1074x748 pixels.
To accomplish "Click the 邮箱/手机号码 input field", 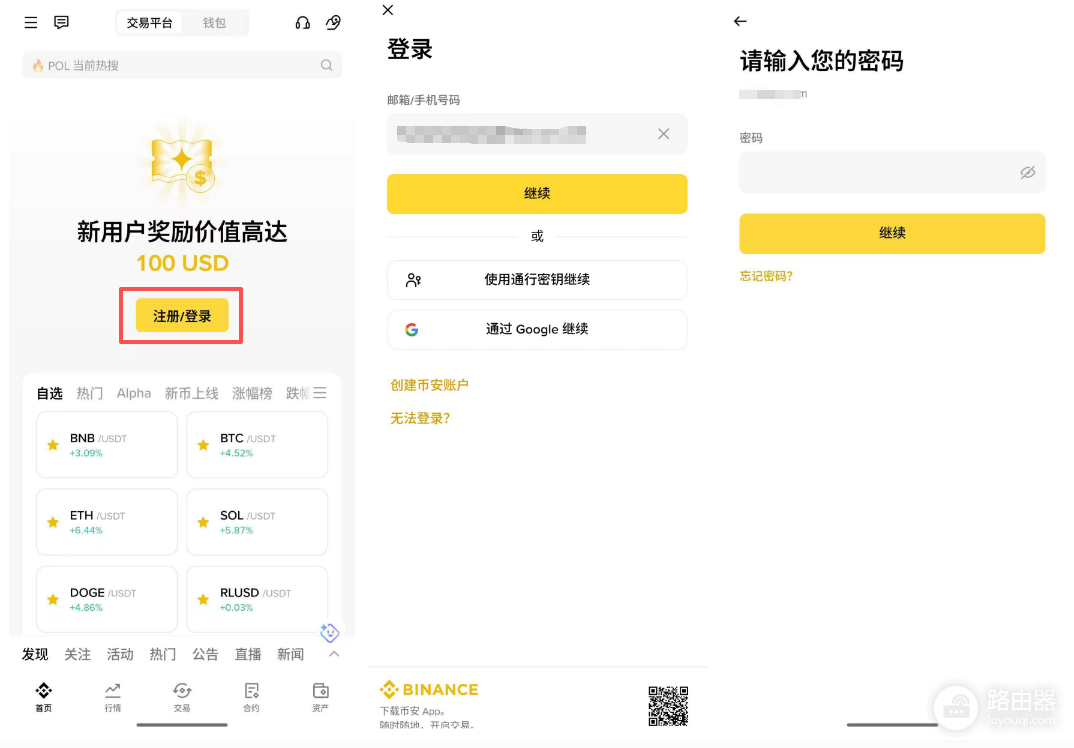I will pyautogui.click(x=537, y=134).
